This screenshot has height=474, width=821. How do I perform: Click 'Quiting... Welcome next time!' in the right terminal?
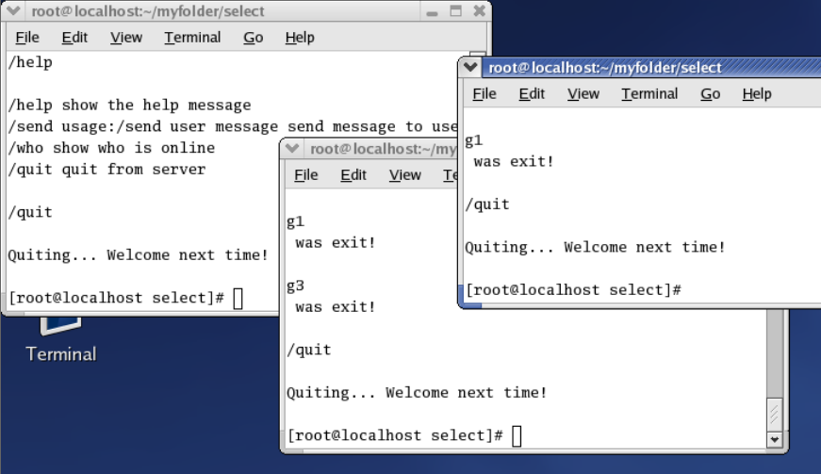pos(595,247)
